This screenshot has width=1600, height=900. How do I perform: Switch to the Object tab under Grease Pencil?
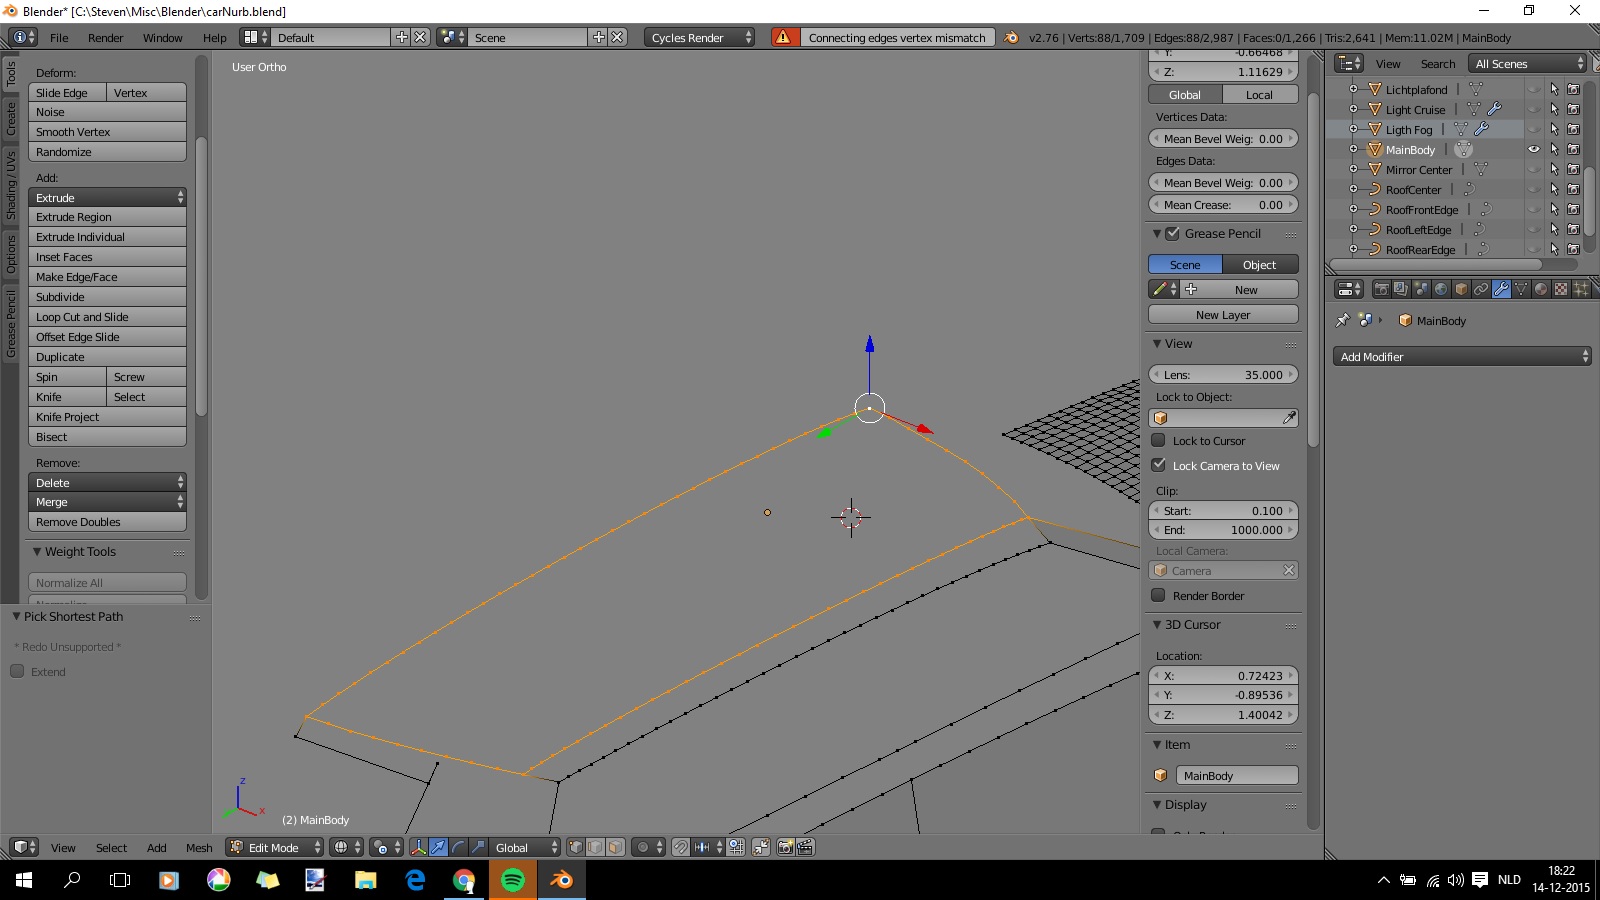click(x=1259, y=264)
